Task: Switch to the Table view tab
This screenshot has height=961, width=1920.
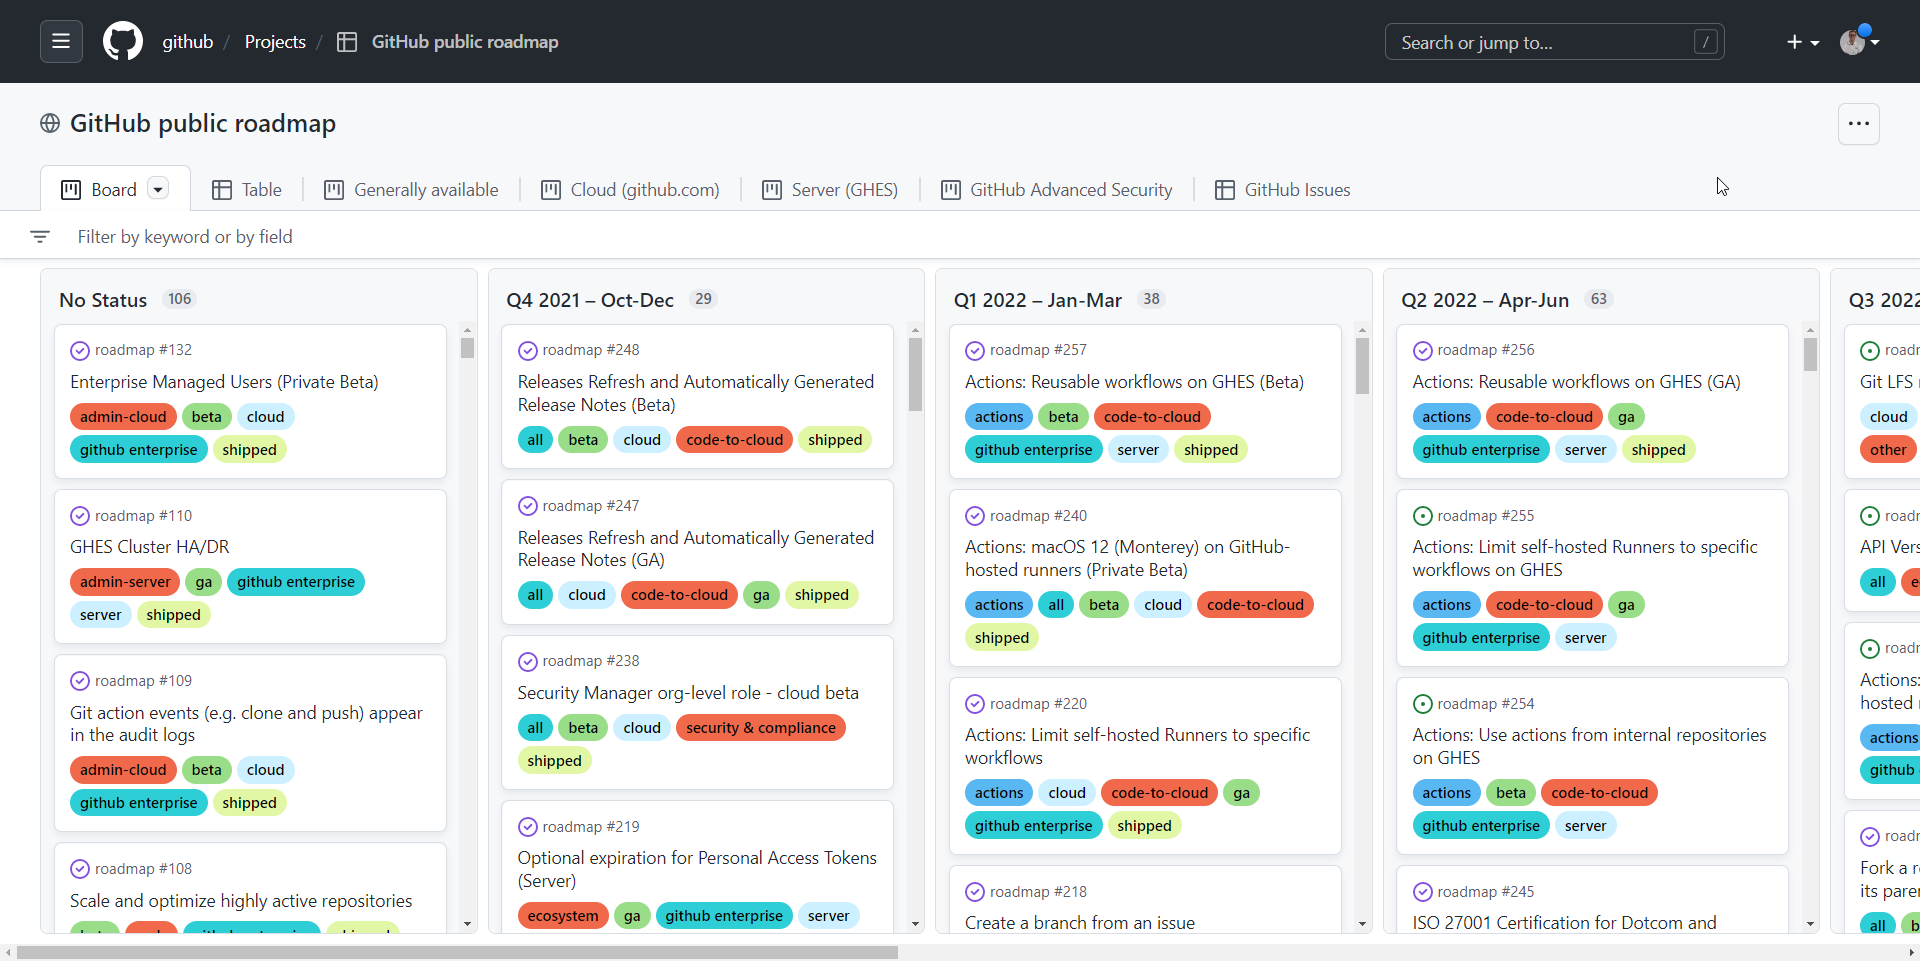Action: (247, 190)
